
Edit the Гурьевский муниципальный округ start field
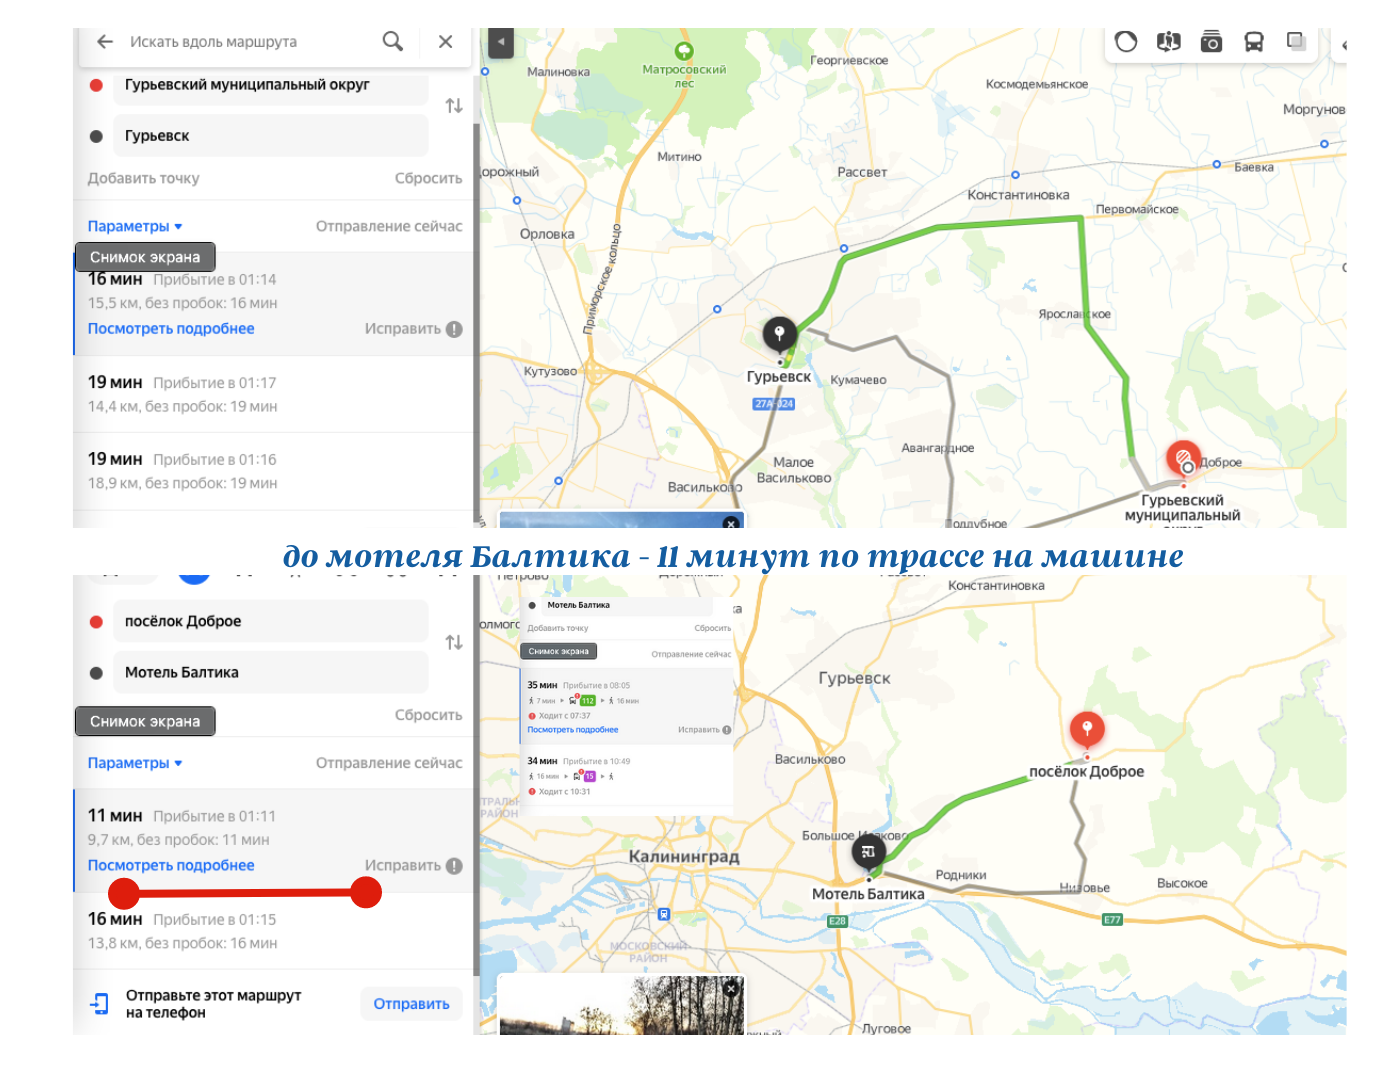(270, 86)
